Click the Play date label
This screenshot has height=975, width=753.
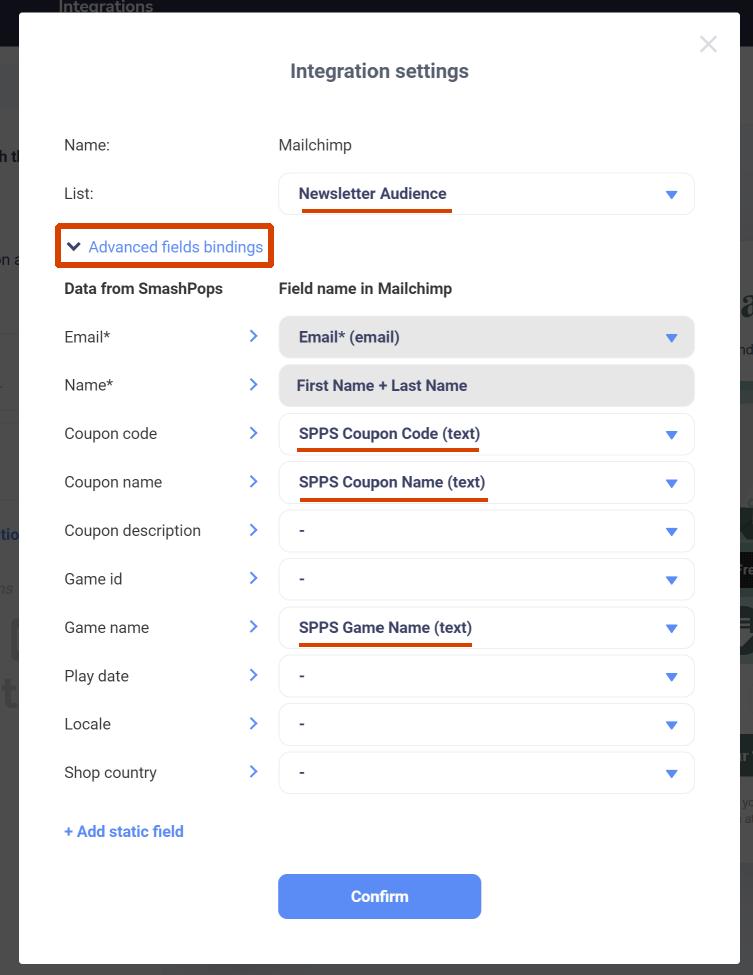pyautogui.click(x=96, y=676)
